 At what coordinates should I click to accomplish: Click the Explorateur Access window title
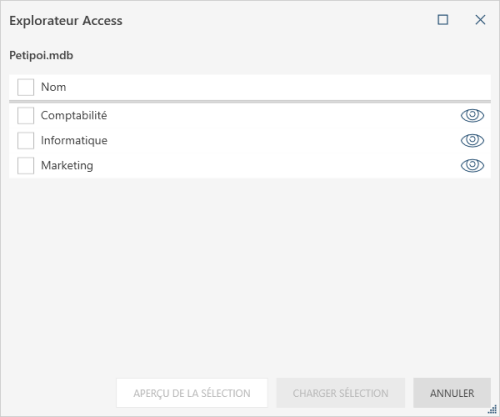[66, 21]
